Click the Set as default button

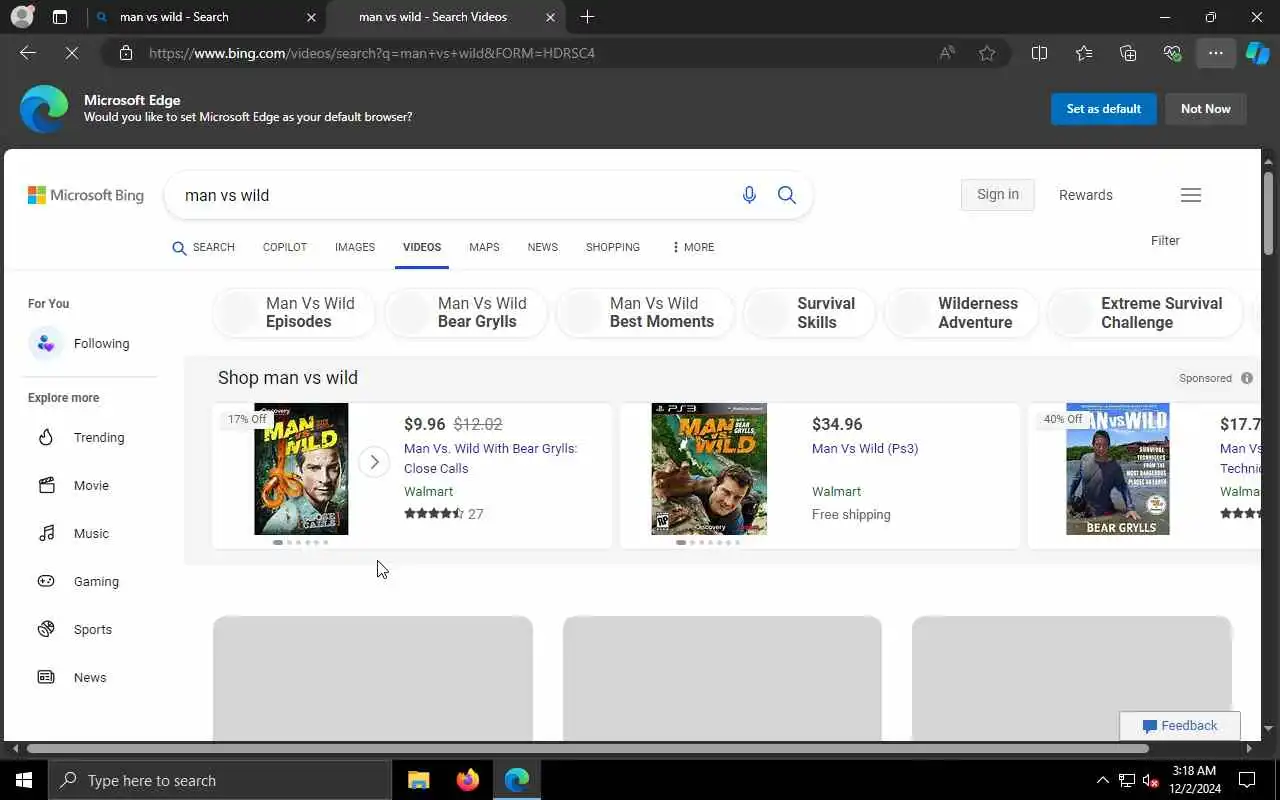point(1104,109)
